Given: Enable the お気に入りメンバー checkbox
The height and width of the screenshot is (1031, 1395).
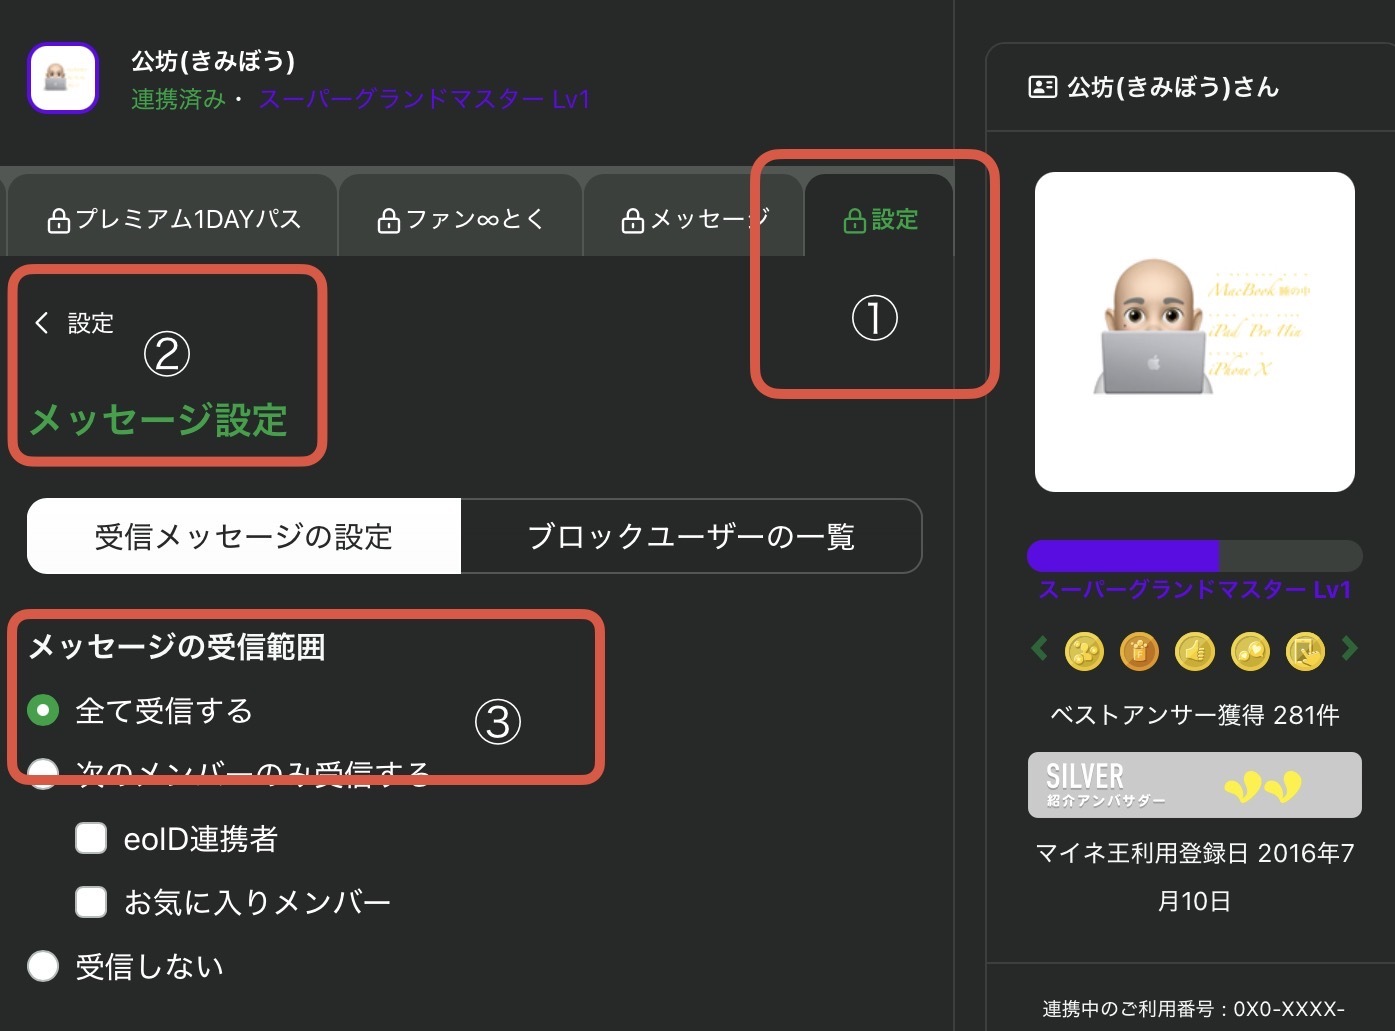Looking at the screenshot, I should (91, 902).
